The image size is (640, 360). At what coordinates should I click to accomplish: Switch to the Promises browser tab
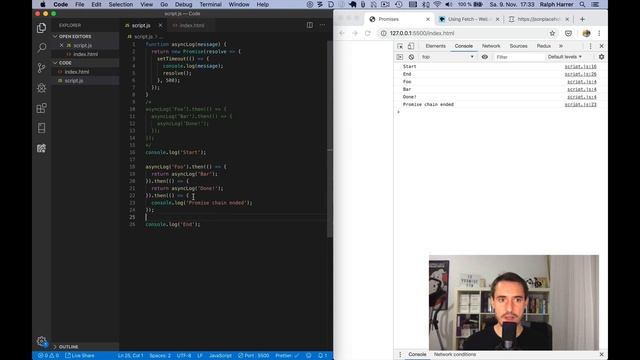[400, 19]
